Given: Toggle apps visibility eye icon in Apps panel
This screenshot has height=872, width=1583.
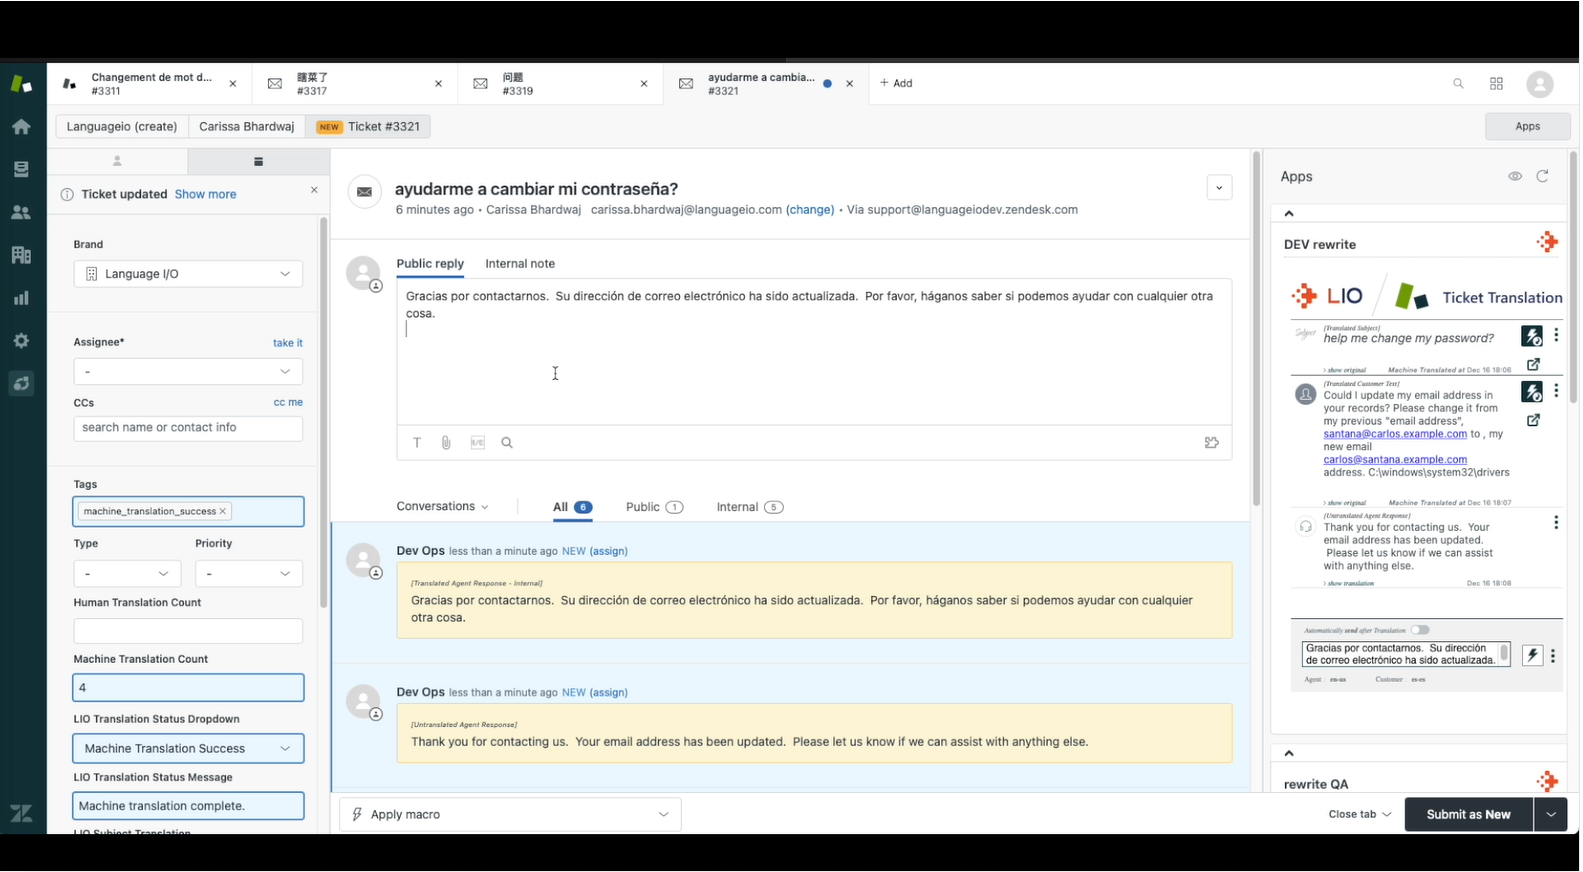Looking at the screenshot, I should [x=1515, y=176].
